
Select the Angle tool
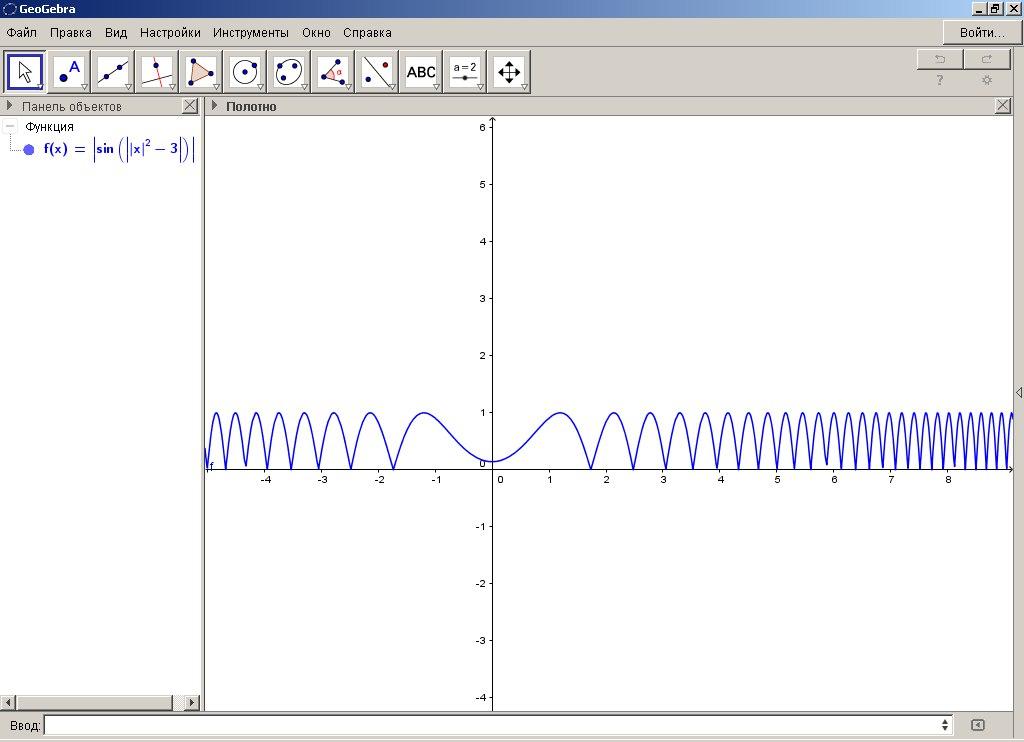coord(333,71)
